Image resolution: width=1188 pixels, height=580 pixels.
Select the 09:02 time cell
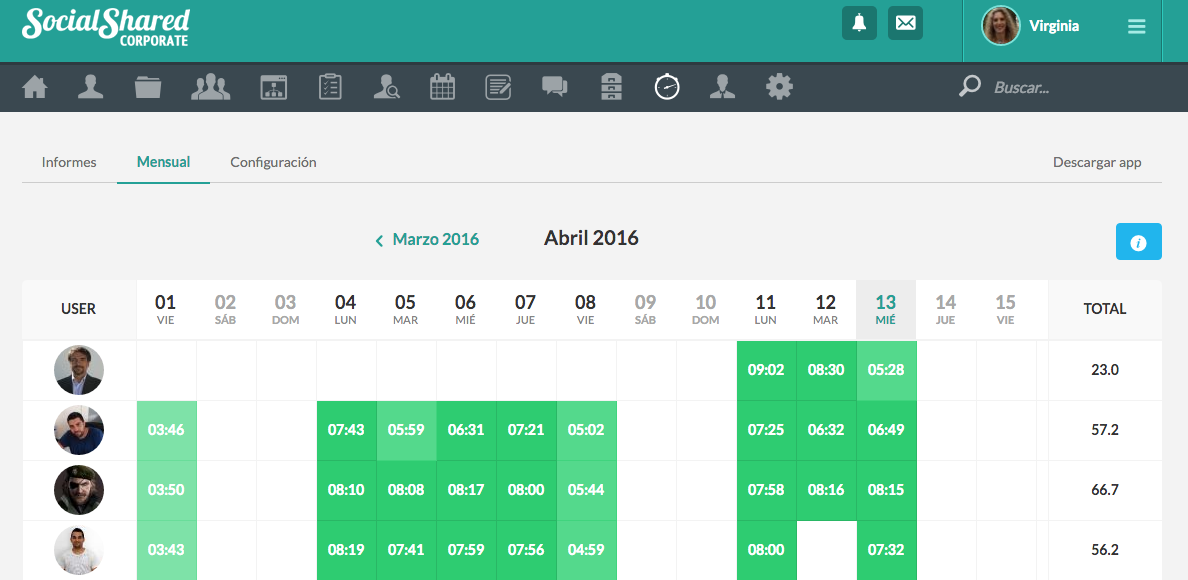click(766, 370)
